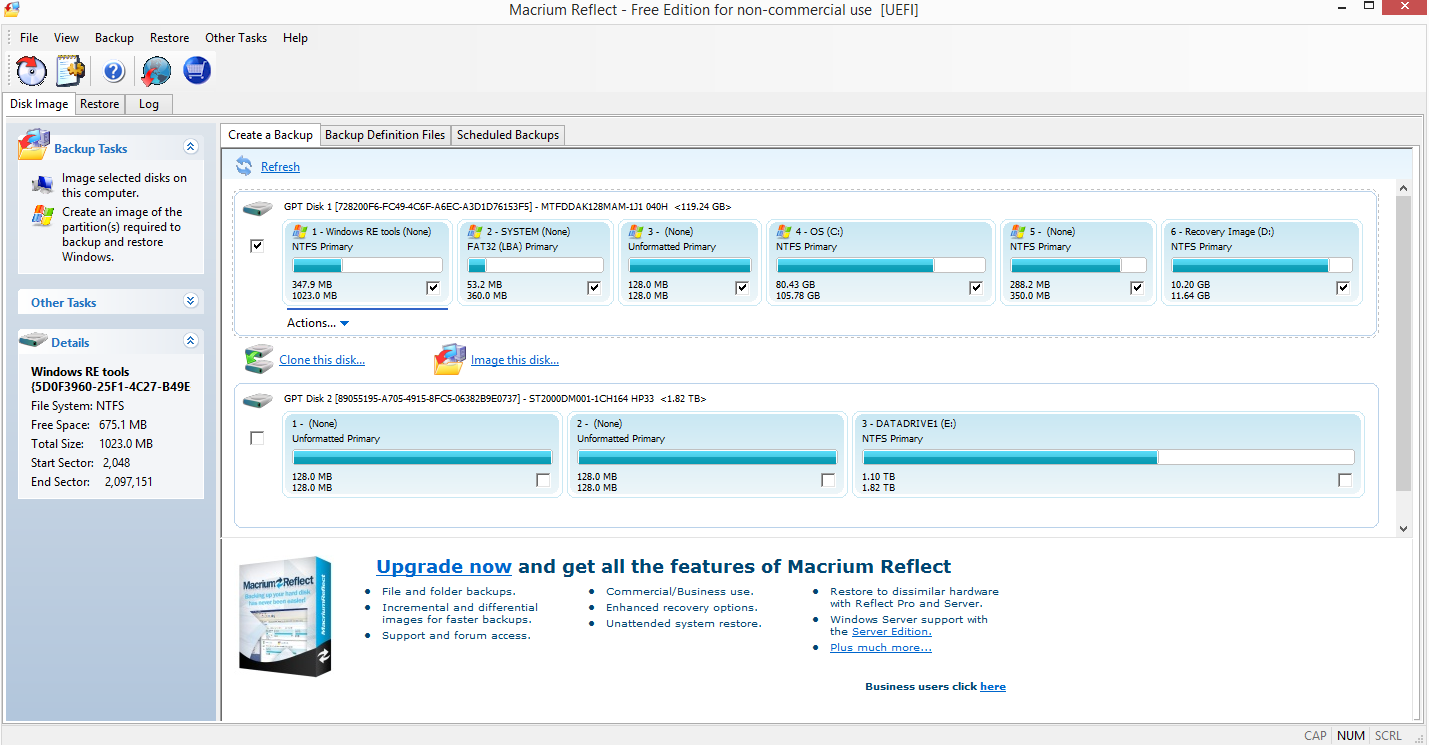Click the Backup Tasks folder icon
Image resolution: width=1429 pixels, height=745 pixels.
(x=34, y=145)
